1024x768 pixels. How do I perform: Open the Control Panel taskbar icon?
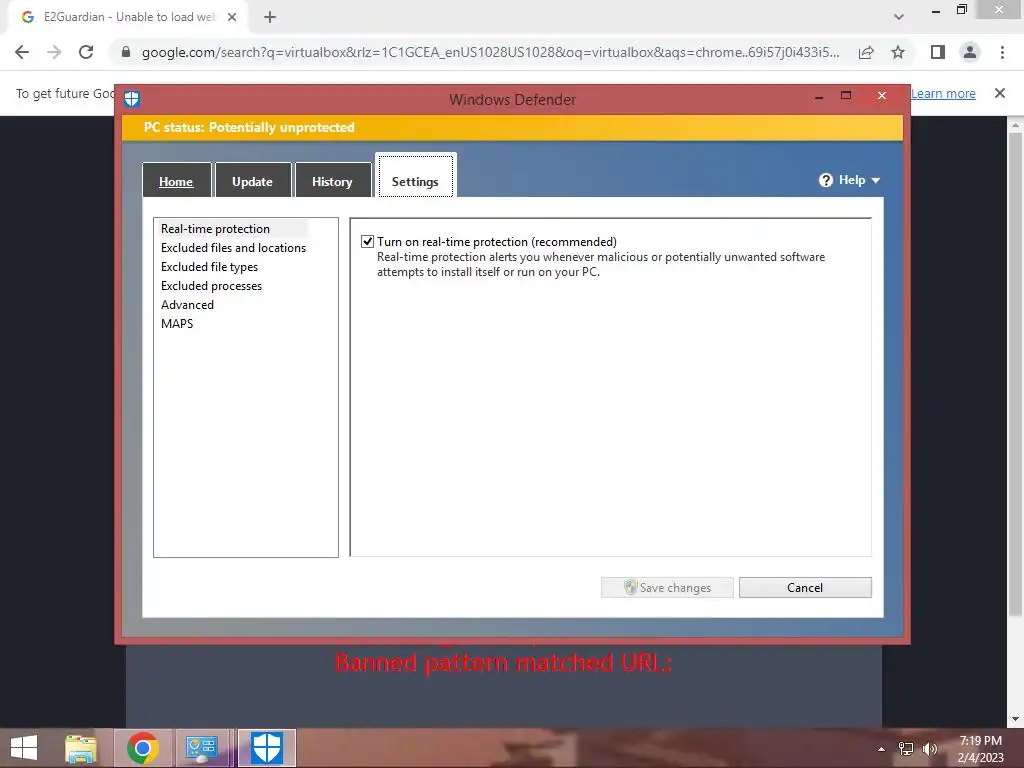point(201,748)
